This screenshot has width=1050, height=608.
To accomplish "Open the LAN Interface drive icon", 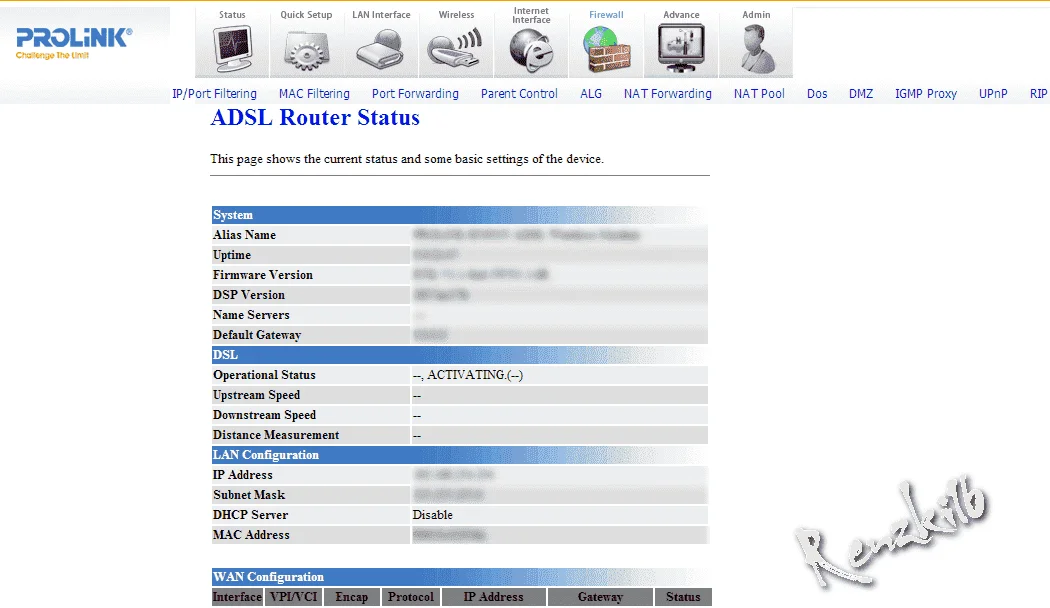I will (x=381, y=49).
